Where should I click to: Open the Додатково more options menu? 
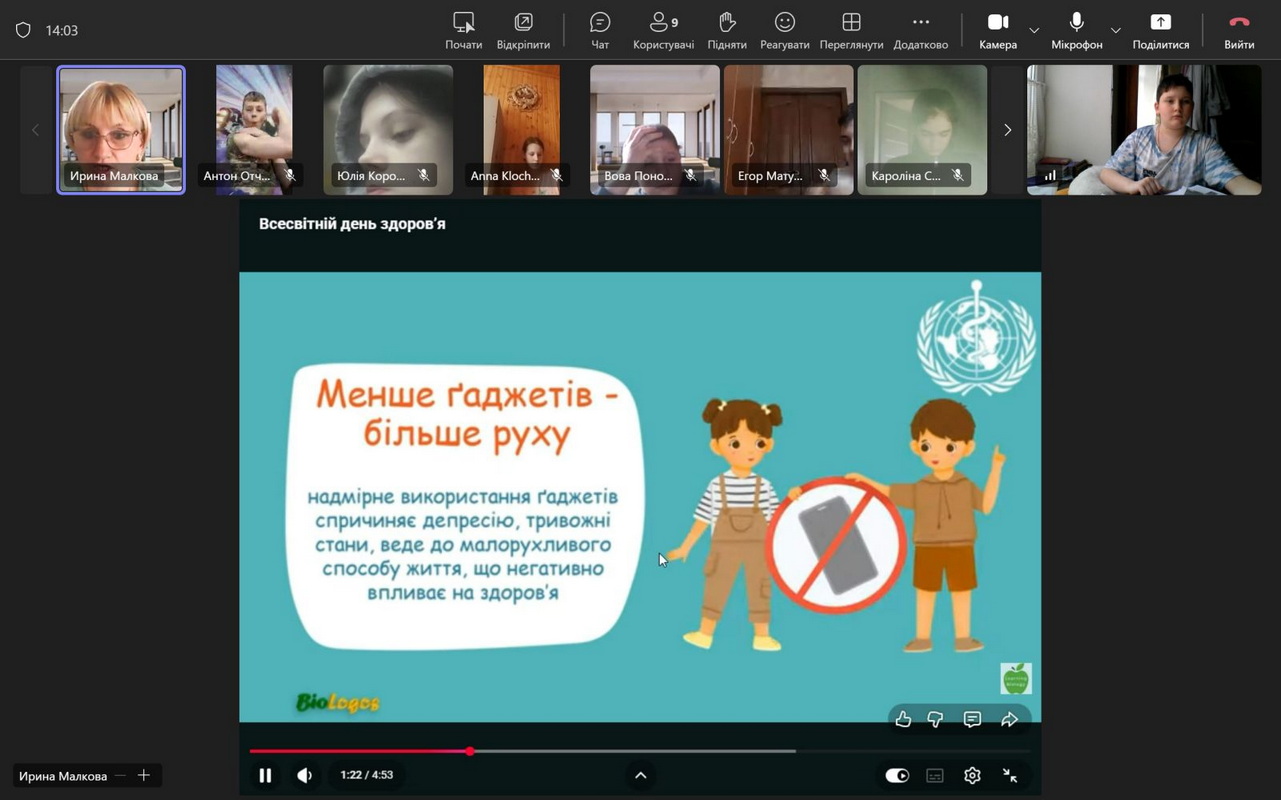920,30
